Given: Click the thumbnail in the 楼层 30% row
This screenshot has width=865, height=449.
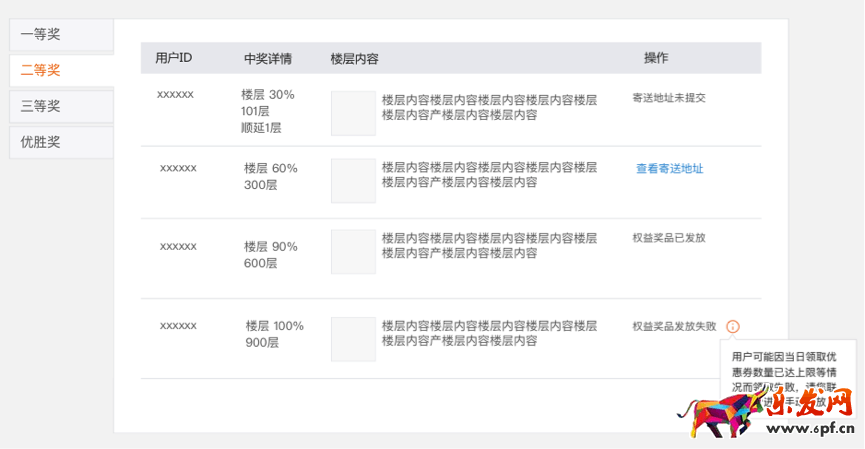Looking at the screenshot, I should pyautogui.click(x=353, y=113).
